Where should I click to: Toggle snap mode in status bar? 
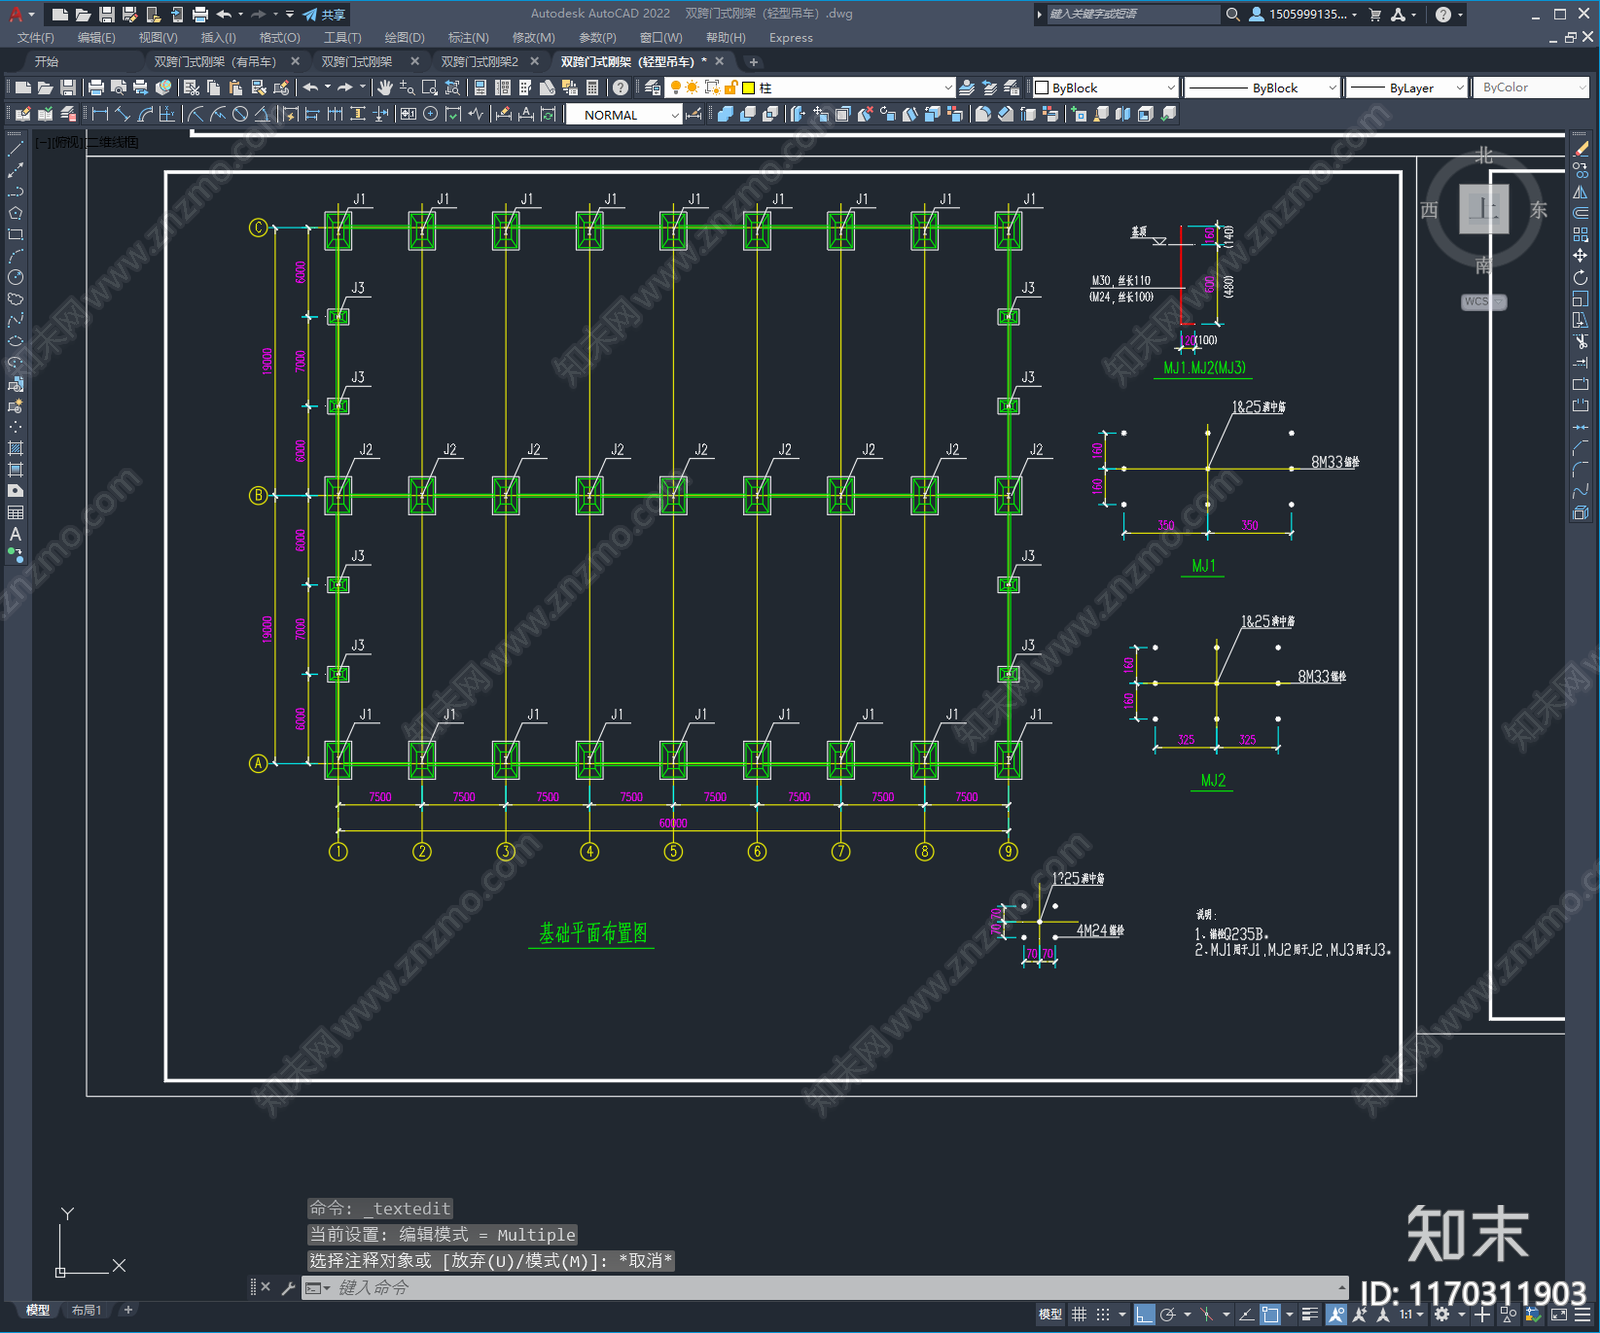1102,1314
